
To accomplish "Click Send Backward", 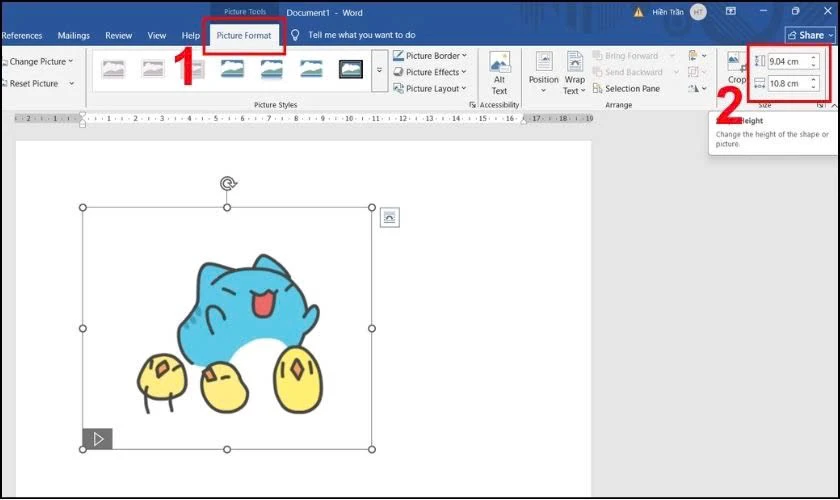I will tap(628, 72).
